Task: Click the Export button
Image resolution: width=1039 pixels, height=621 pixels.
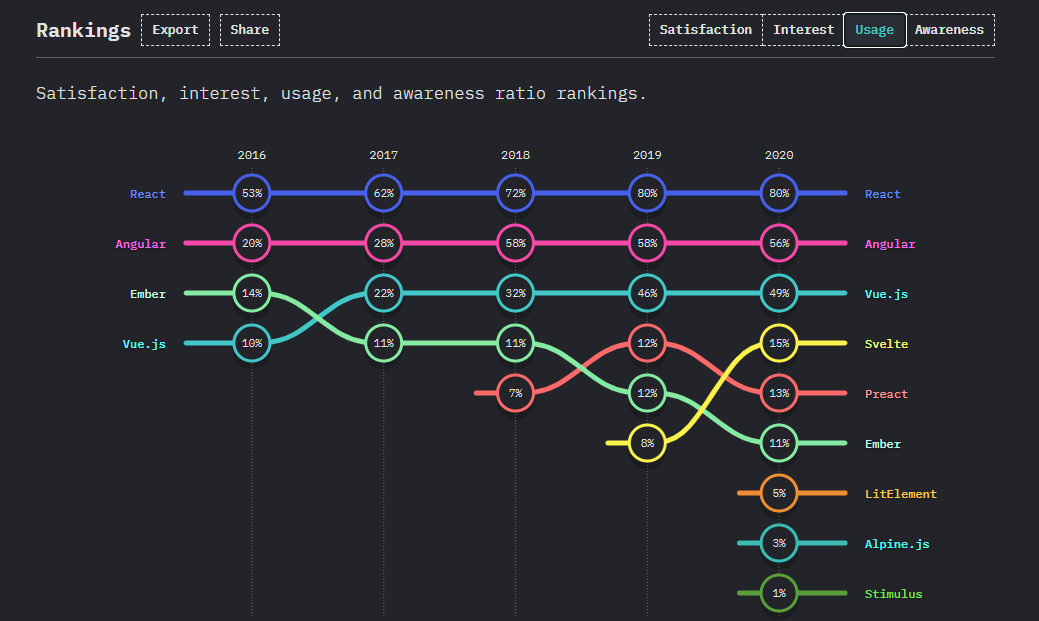Action: pos(175,30)
